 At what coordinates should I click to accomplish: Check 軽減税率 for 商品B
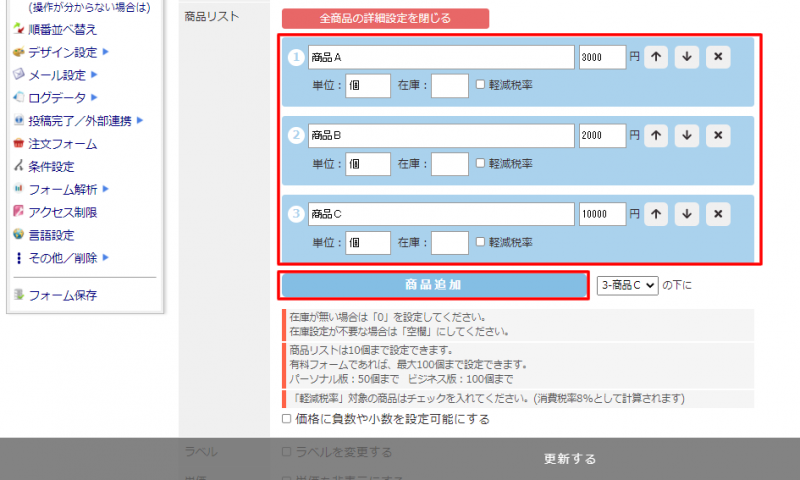(481, 163)
